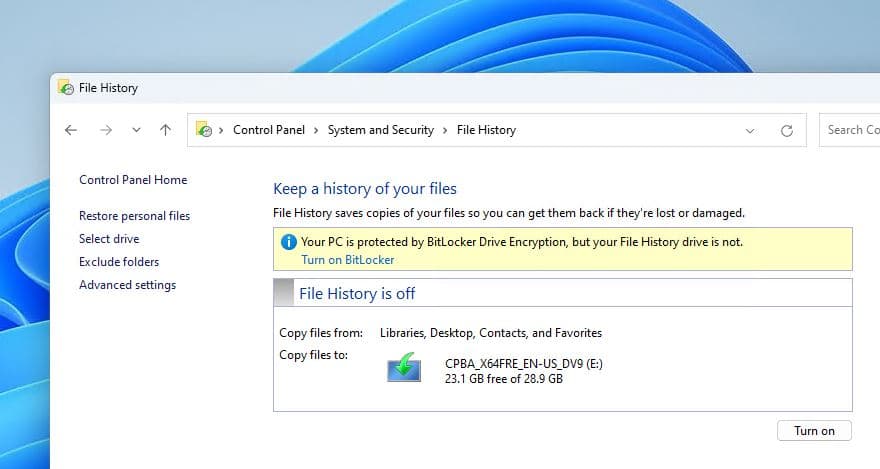
Task: Click Turn on BitLocker link
Action: point(348,260)
